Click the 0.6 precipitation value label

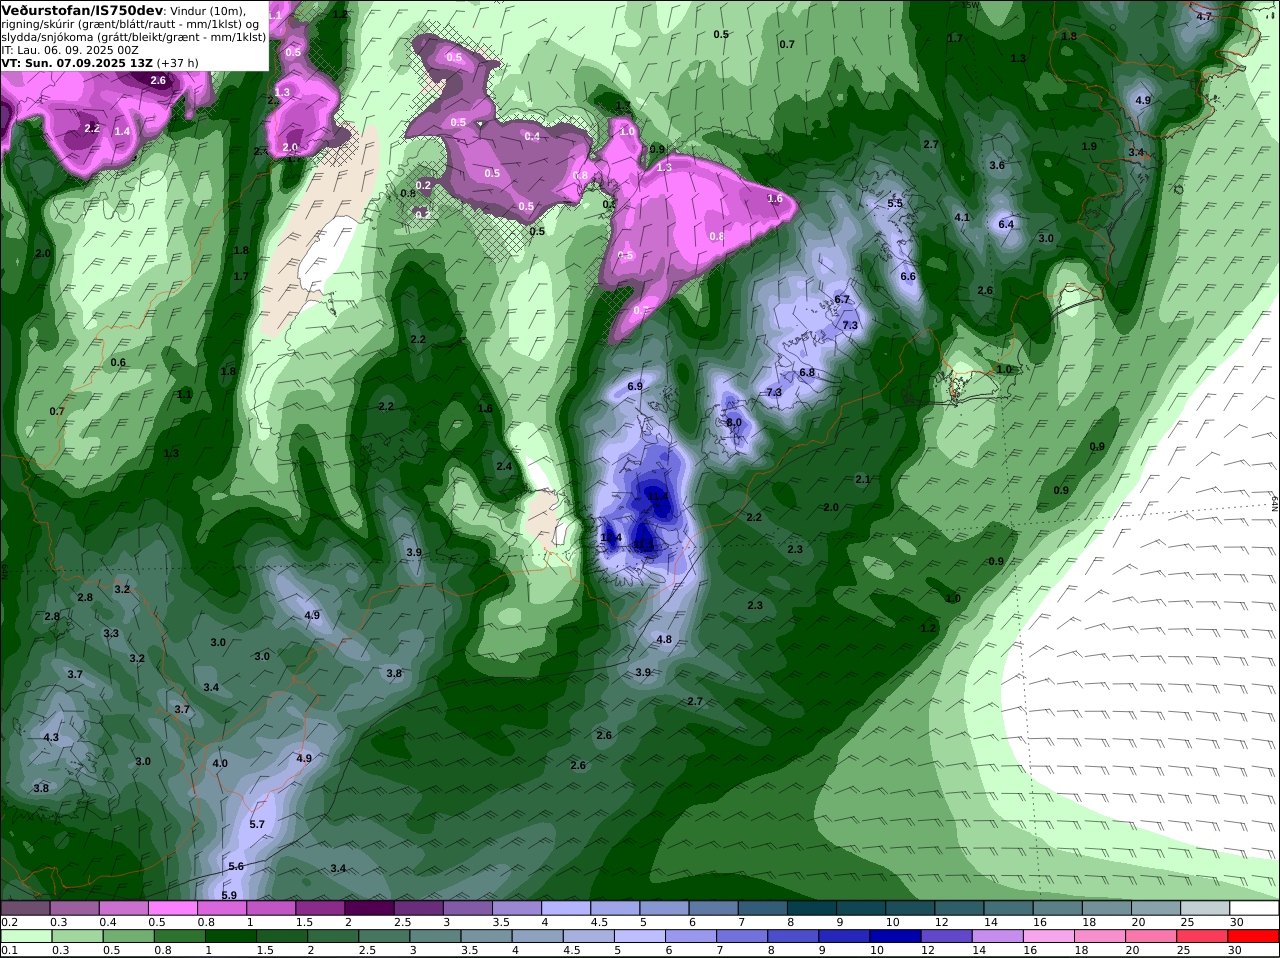[x=118, y=363]
